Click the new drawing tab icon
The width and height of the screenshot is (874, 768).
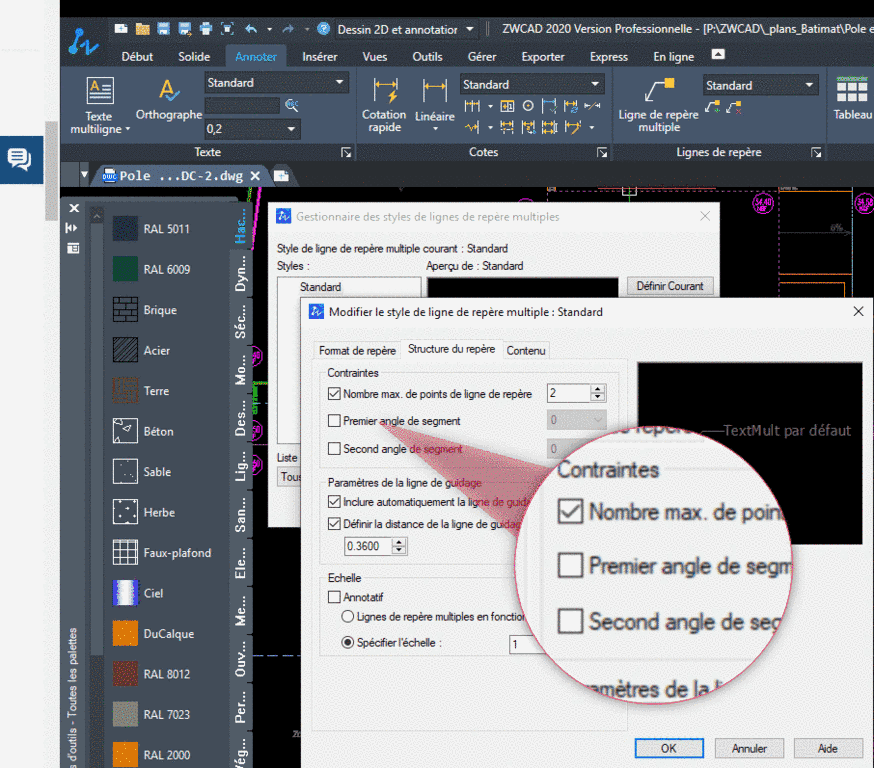pos(282,176)
